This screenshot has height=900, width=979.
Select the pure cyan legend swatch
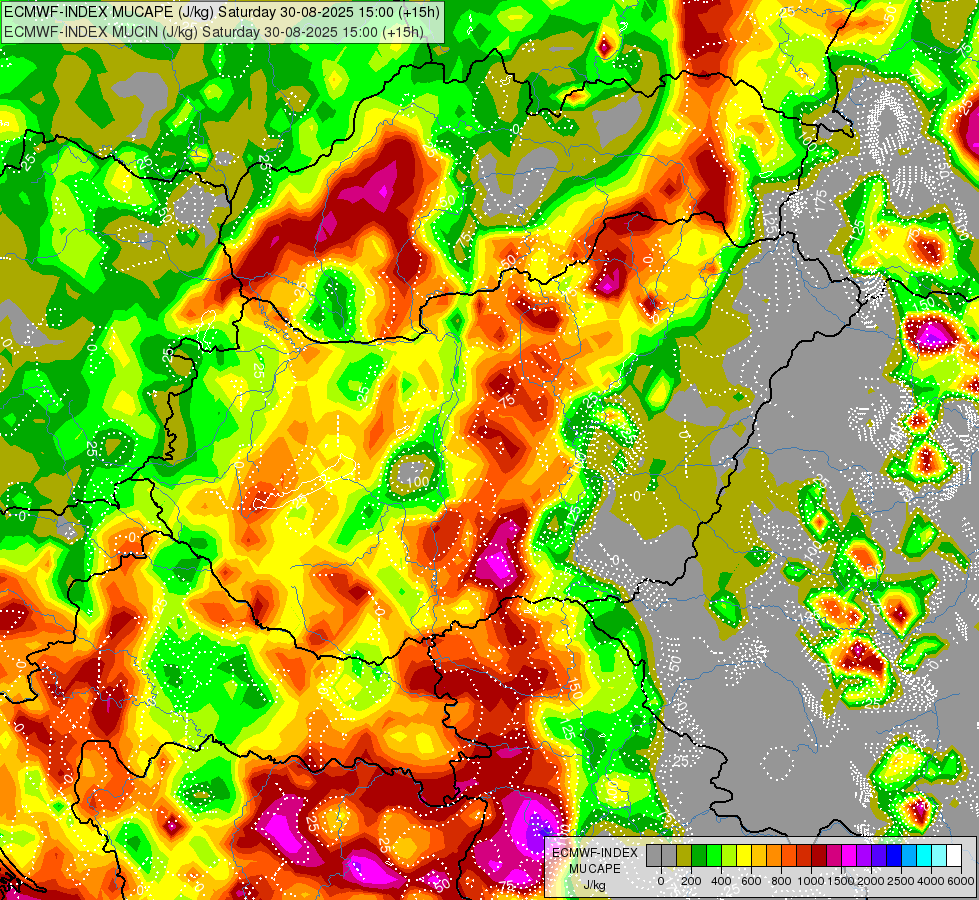click(924, 855)
